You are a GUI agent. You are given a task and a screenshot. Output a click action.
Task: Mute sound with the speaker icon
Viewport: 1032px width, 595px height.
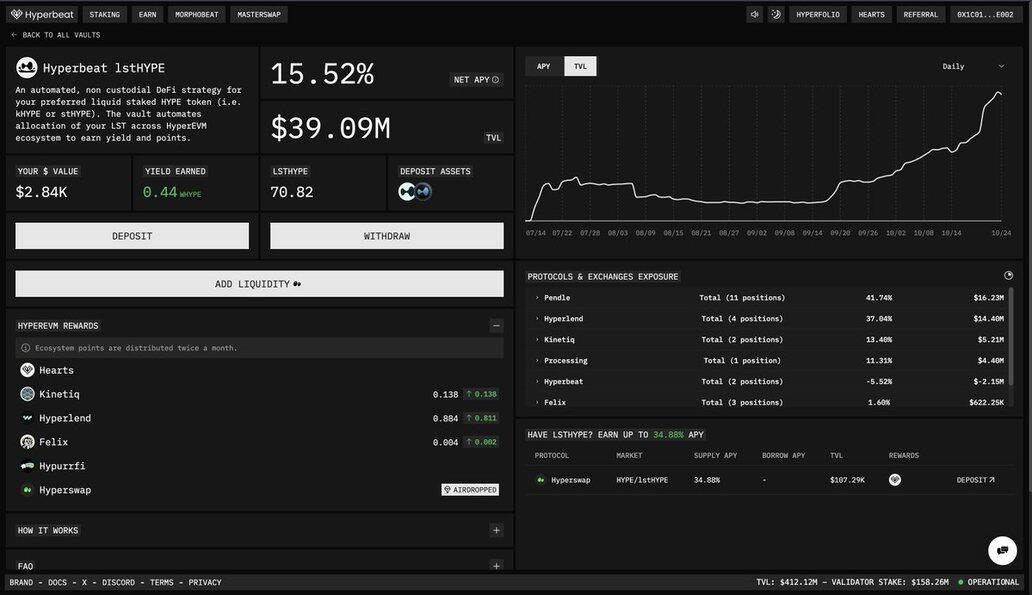point(754,15)
